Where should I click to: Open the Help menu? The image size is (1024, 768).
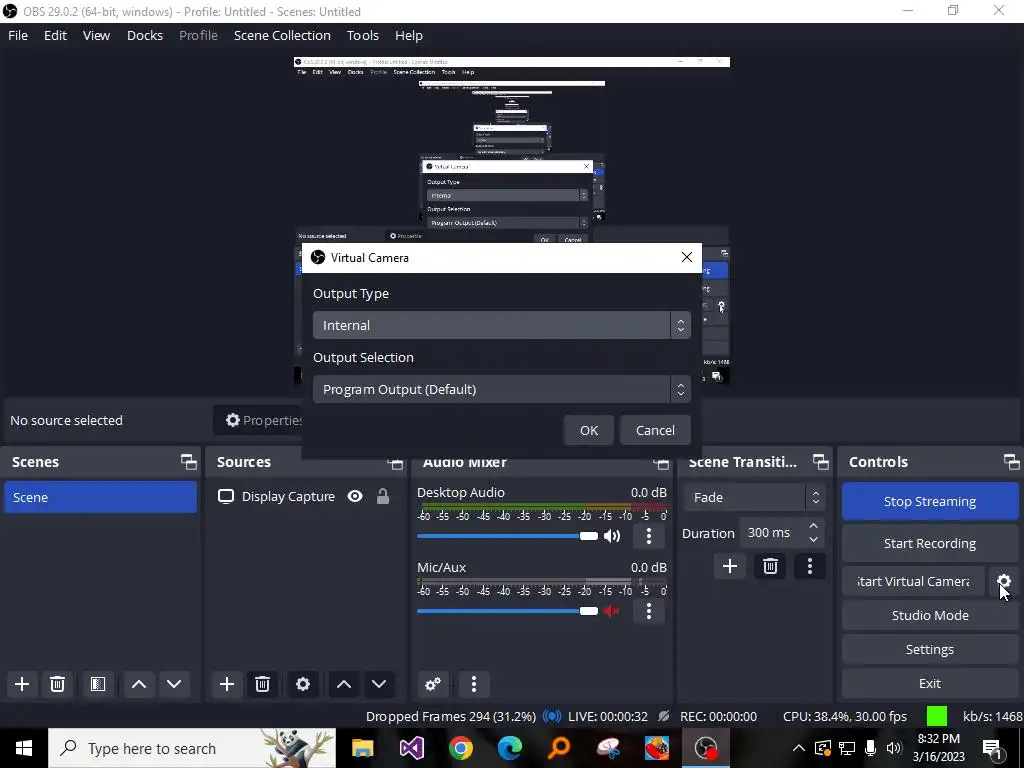click(x=409, y=35)
